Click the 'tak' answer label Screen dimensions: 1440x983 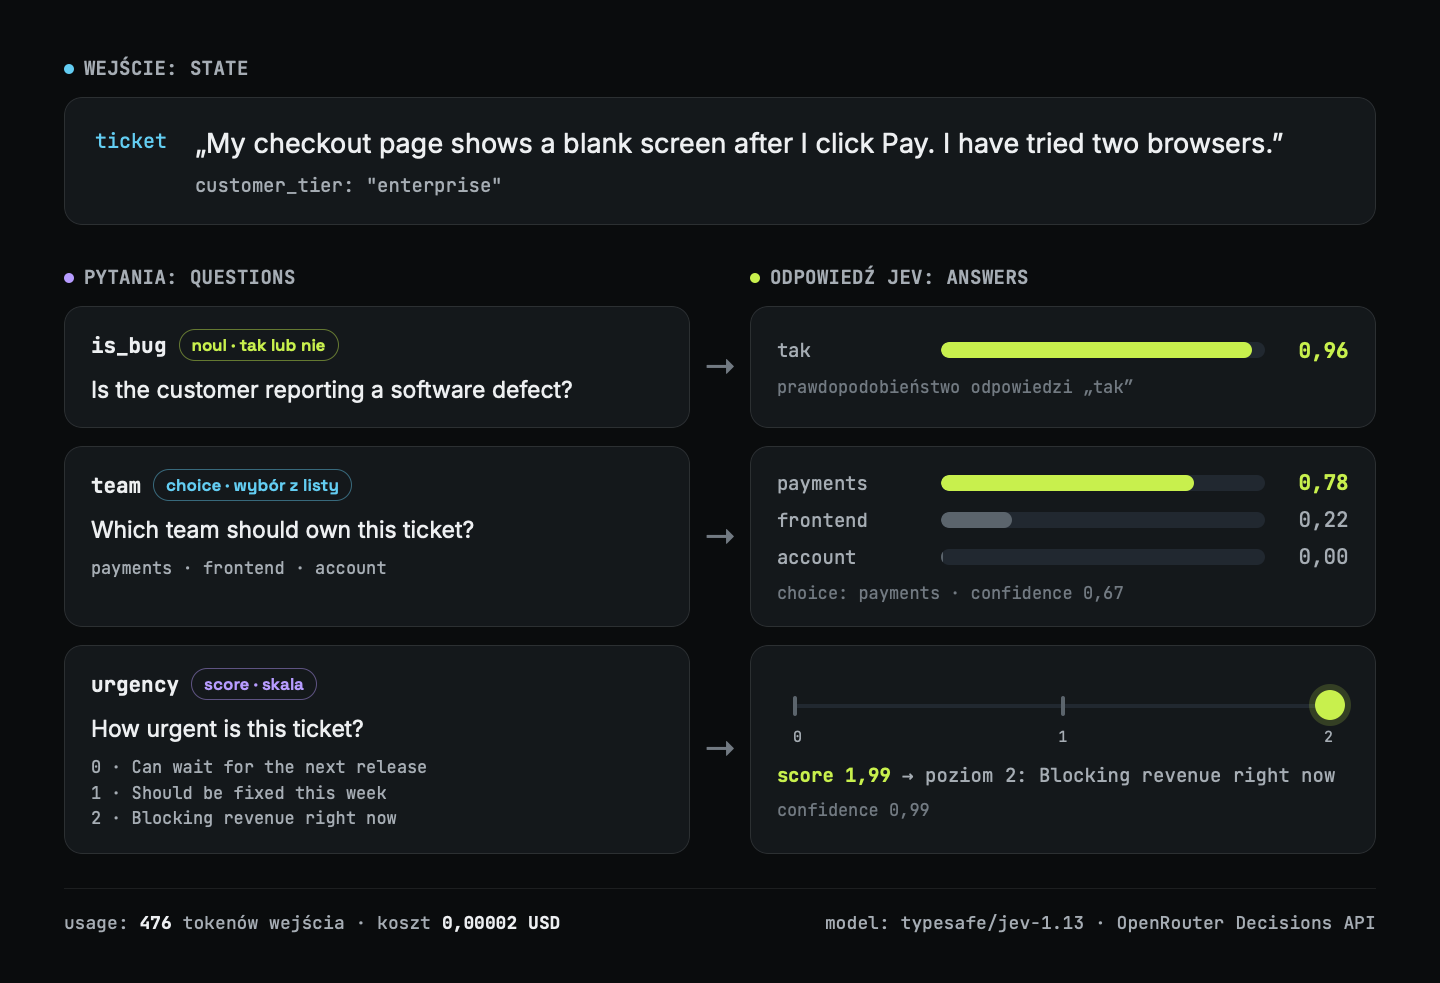click(794, 350)
